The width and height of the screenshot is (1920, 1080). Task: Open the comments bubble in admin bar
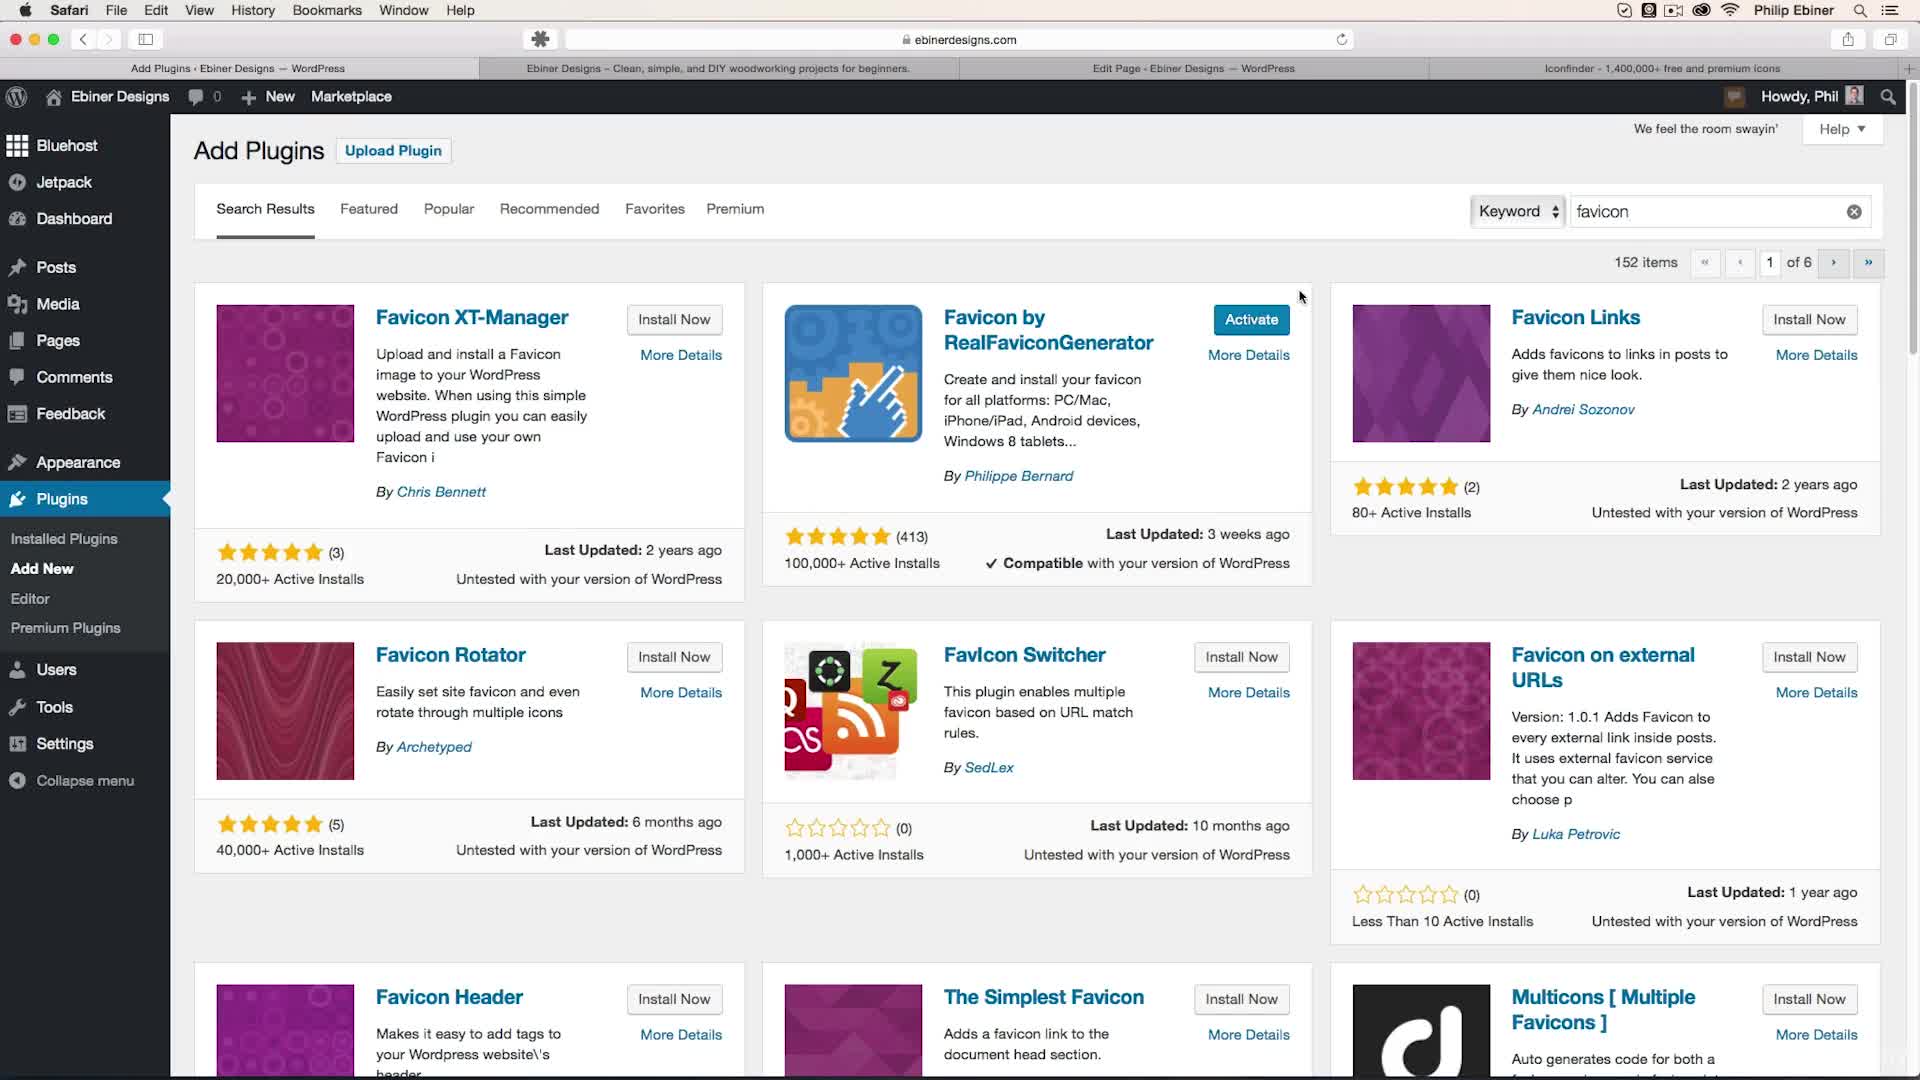tap(196, 97)
